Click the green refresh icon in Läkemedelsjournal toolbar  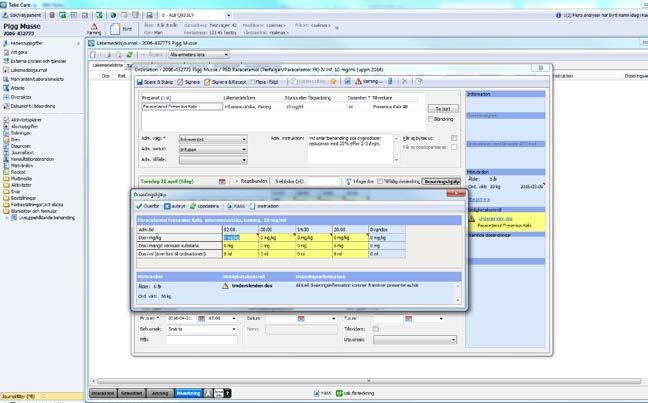point(129,55)
